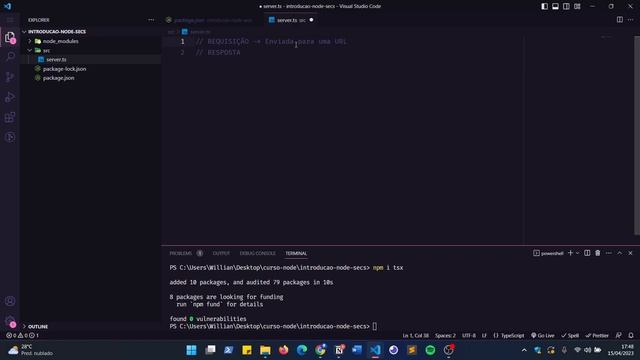Click the VS Code logo in title bar
The image size is (640, 360).
coord(8,6)
